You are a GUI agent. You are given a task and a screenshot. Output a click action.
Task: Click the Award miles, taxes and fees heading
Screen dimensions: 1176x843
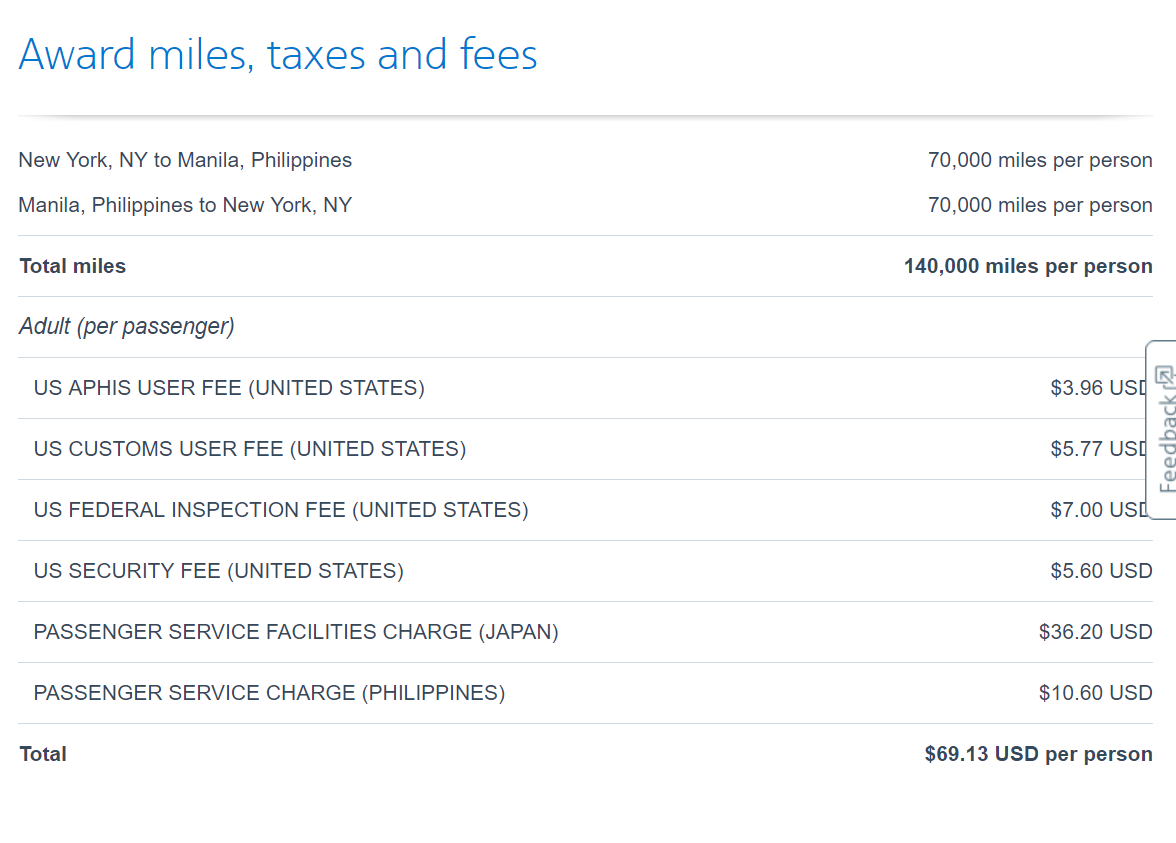278,54
